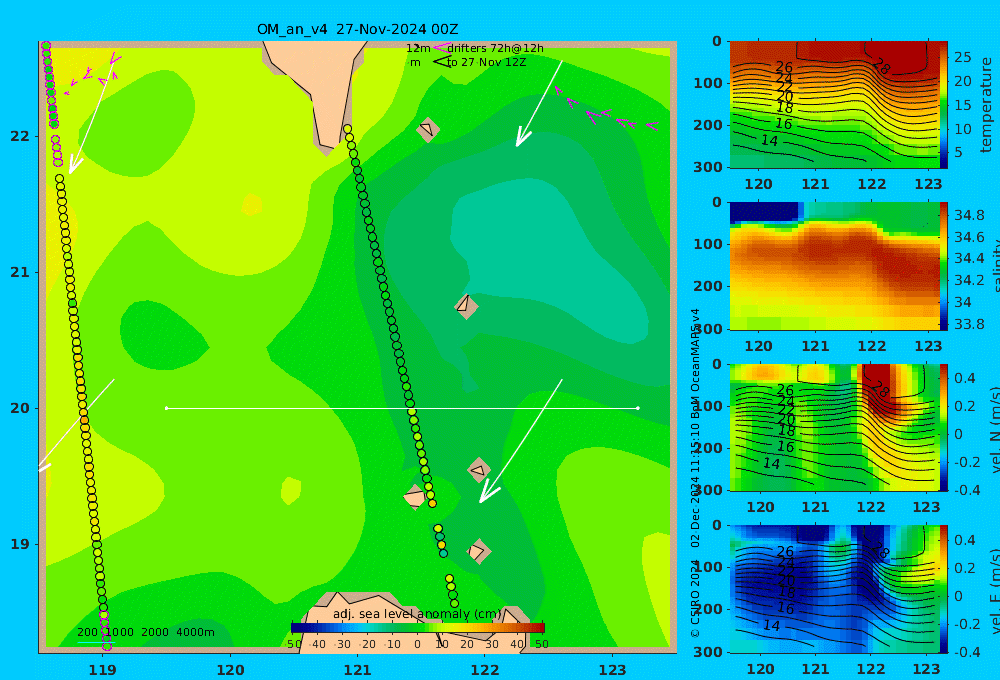Click the '300' depth tick of the salinity panel

pyautogui.click(x=708, y=329)
